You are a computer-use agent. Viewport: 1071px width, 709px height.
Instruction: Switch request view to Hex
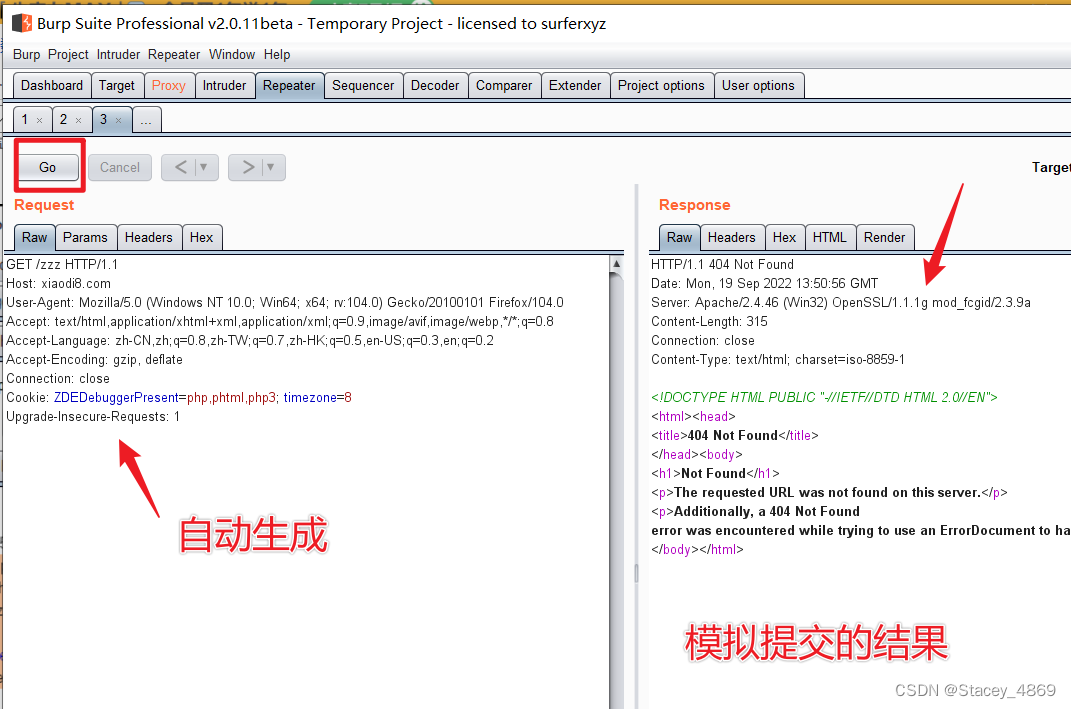point(201,238)
